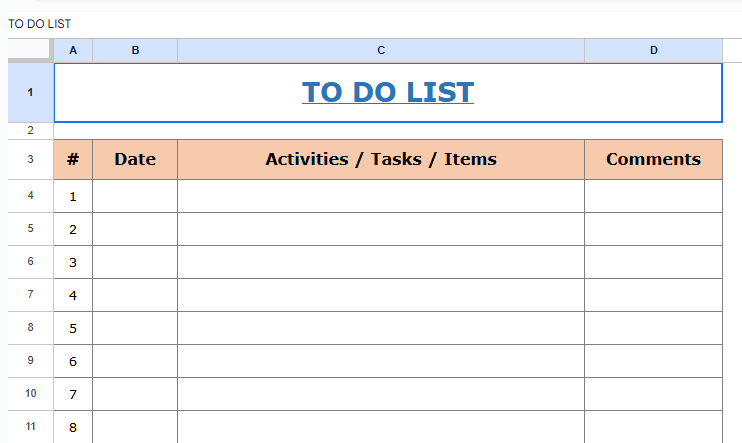Screen dimensions: 742x443
Task: Click the empty Date cell for item 3
Action: coord(135,262)
